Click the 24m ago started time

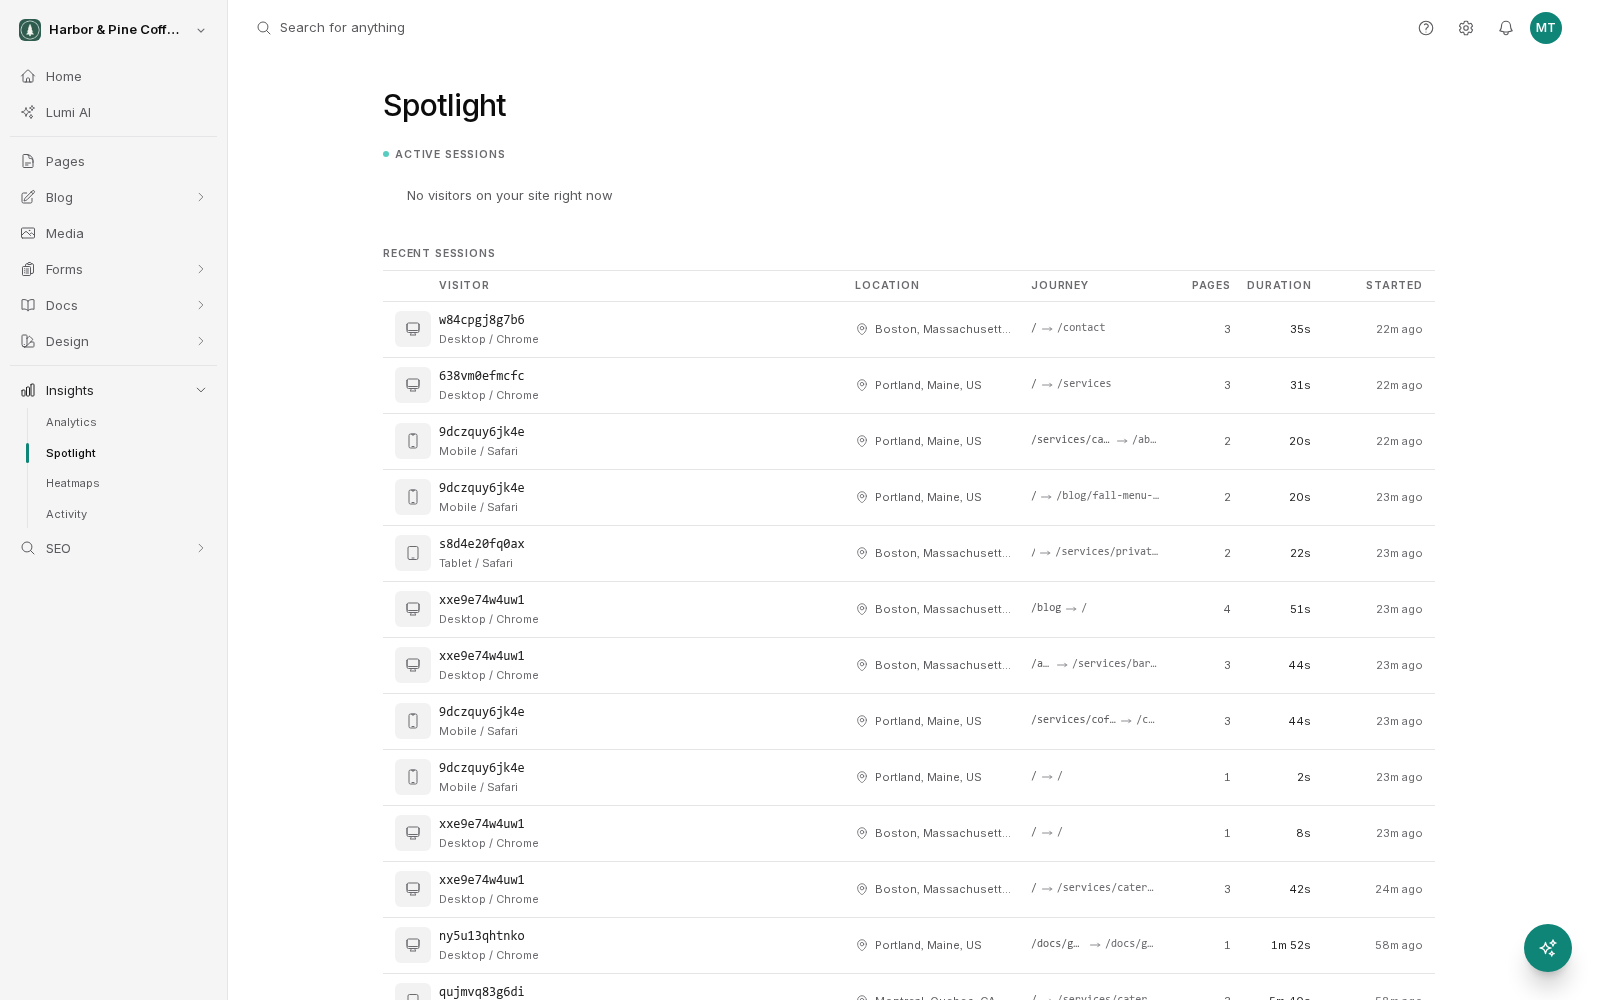click(x=1399, y=889)
